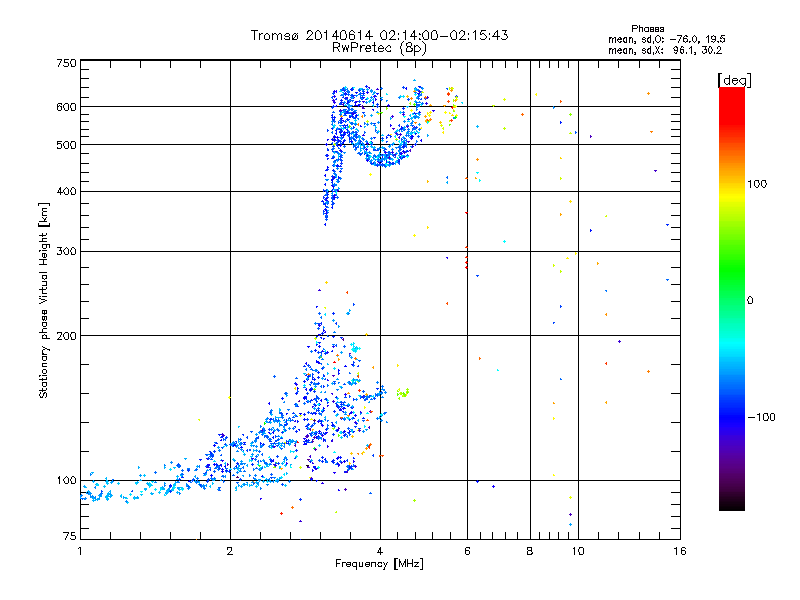Click the x-axis tick label '16'
This screenshot has width=800, height=600.
tap(680, 551)
